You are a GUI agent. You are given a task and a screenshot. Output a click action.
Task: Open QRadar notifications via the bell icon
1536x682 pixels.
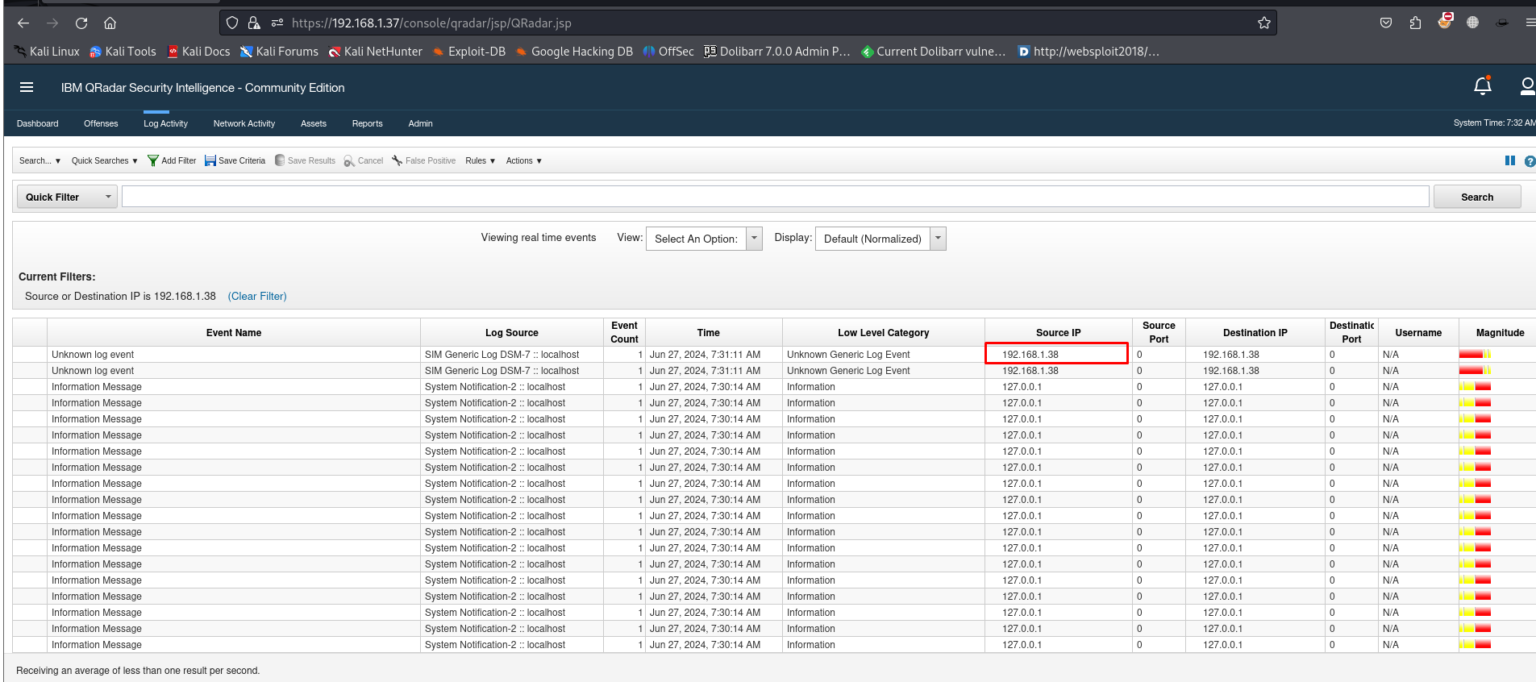tap(1483, 87)
